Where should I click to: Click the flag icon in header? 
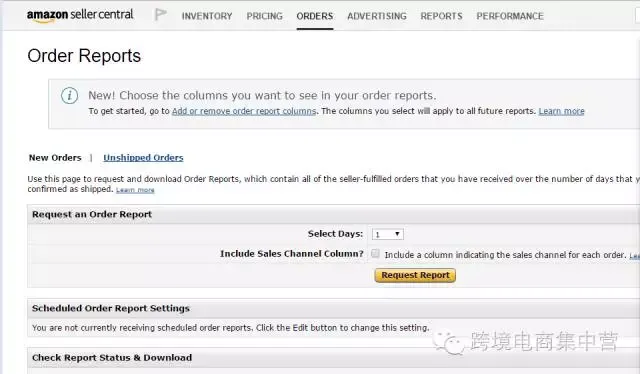[x=160, y=15]
